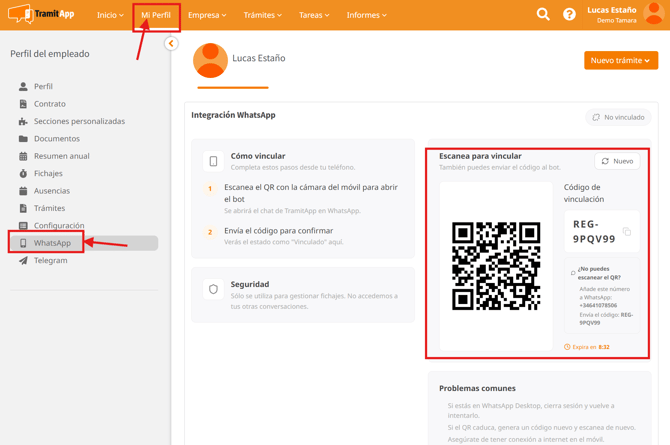Select WhatsApp in the sidebar
This screenshot has height=445, width=670.
52,243
